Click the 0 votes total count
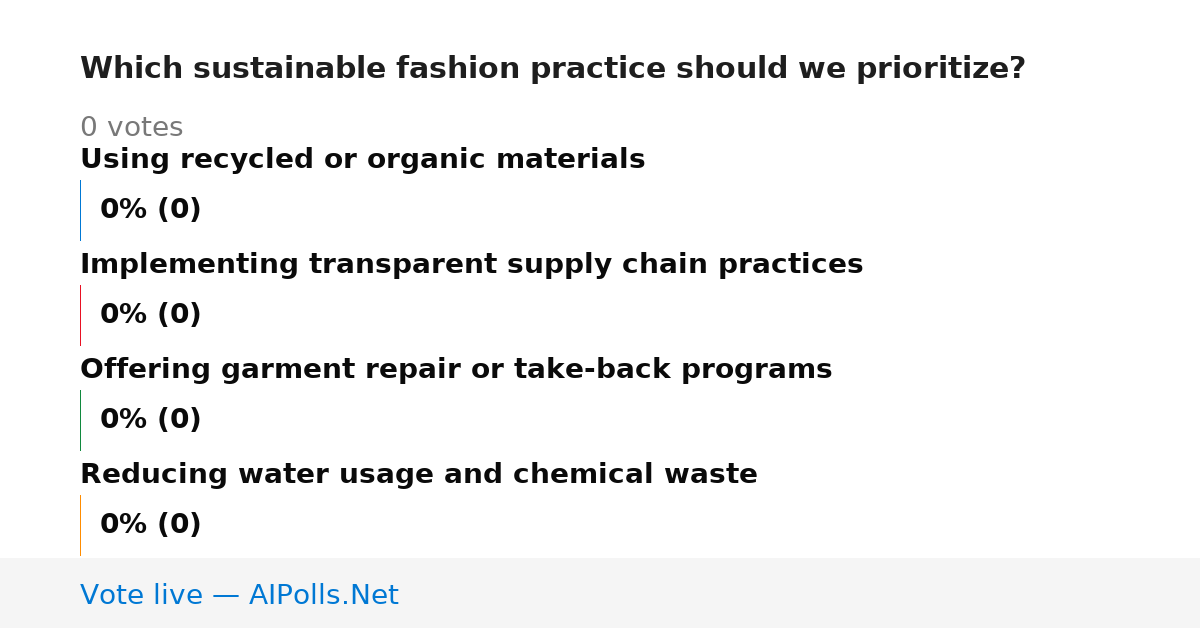1200x628 pixels. click(x=131, y=128)
